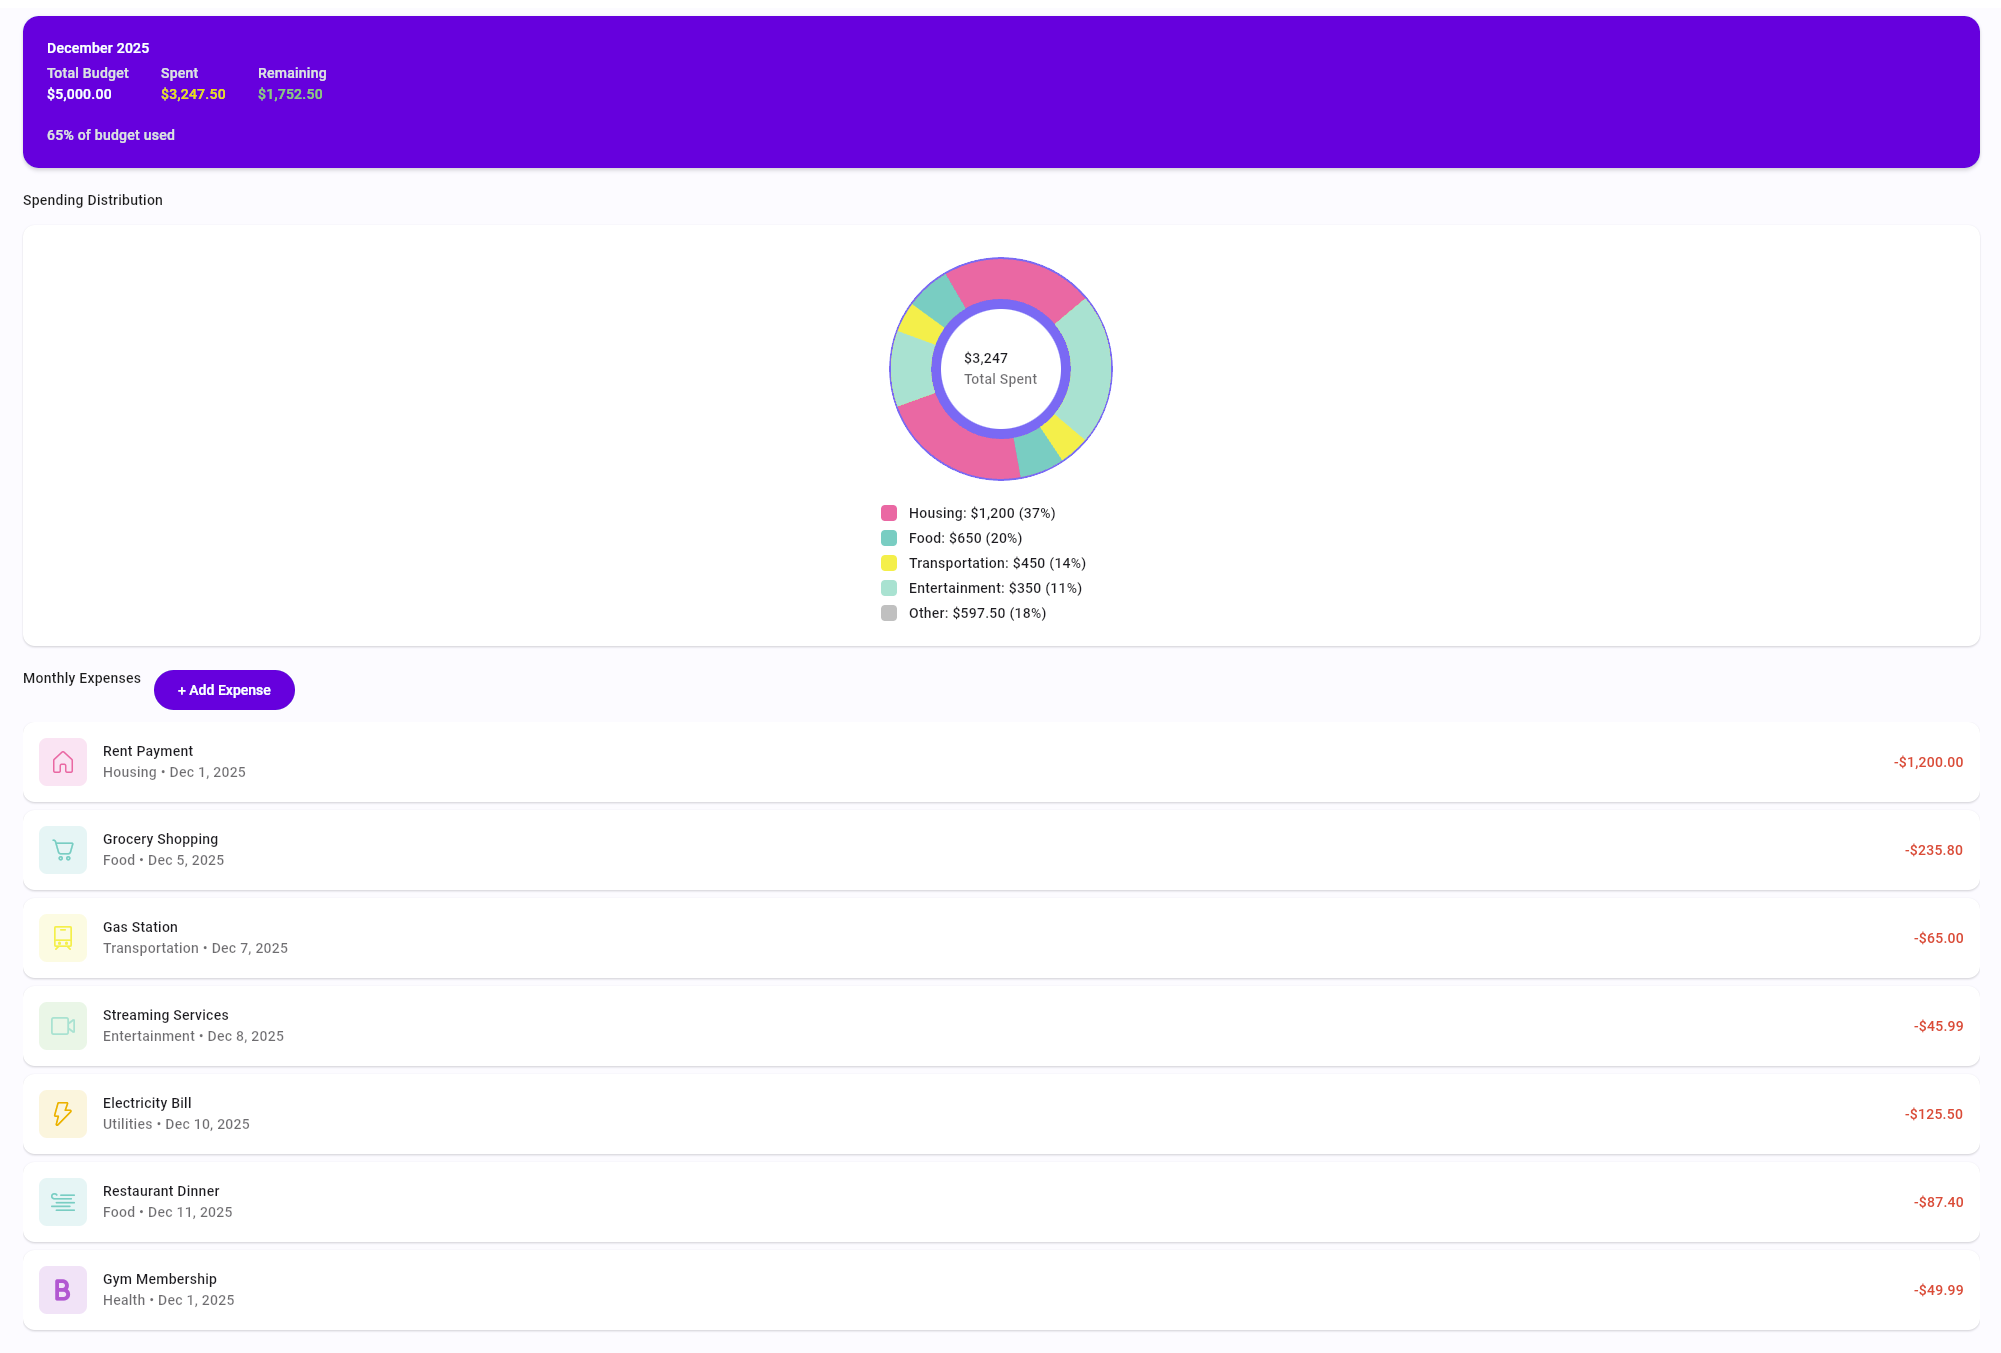Click the Streaming Services video camera icon

(x=63, y=1026)
